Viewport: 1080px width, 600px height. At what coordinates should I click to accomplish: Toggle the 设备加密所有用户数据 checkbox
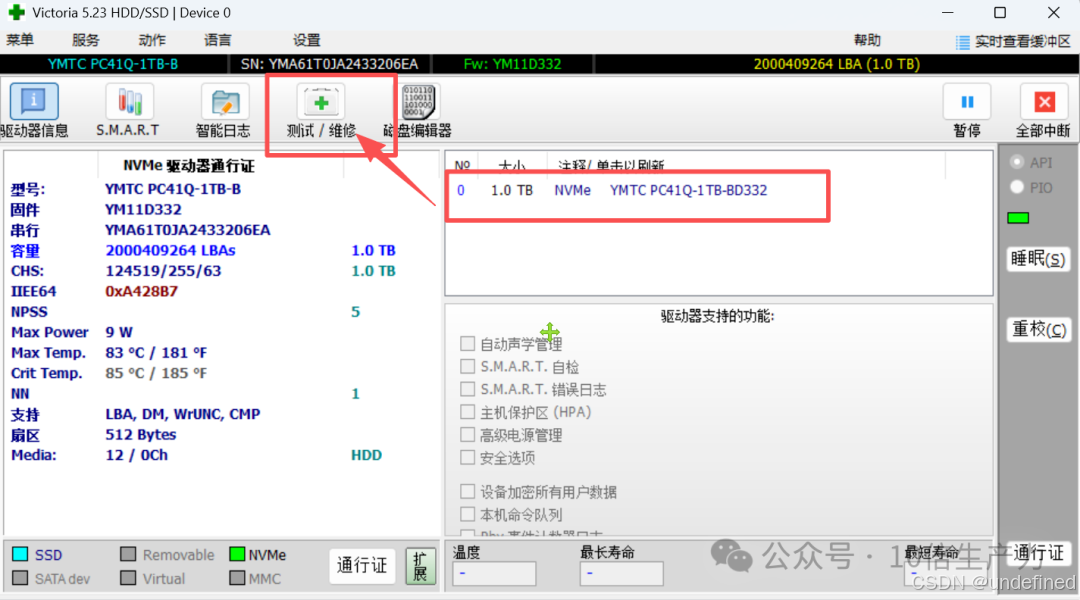468,491
